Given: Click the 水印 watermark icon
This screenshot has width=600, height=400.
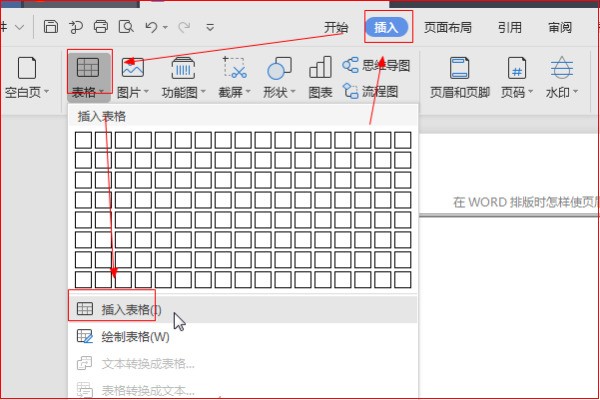Looking at the screenshot, I should (x=561, y=68).
